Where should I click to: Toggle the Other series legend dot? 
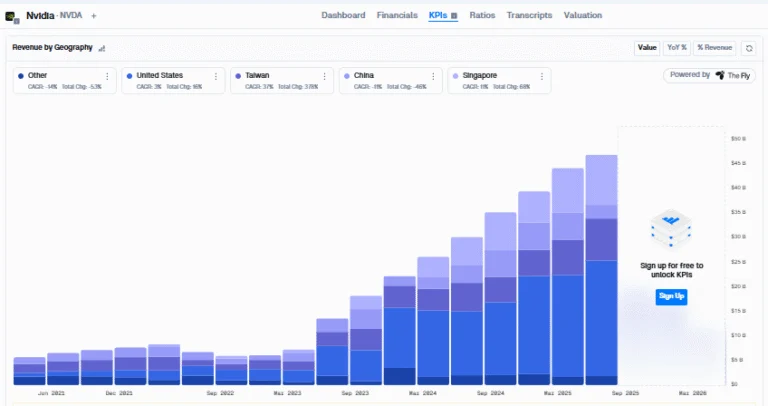tap(21, 76)
